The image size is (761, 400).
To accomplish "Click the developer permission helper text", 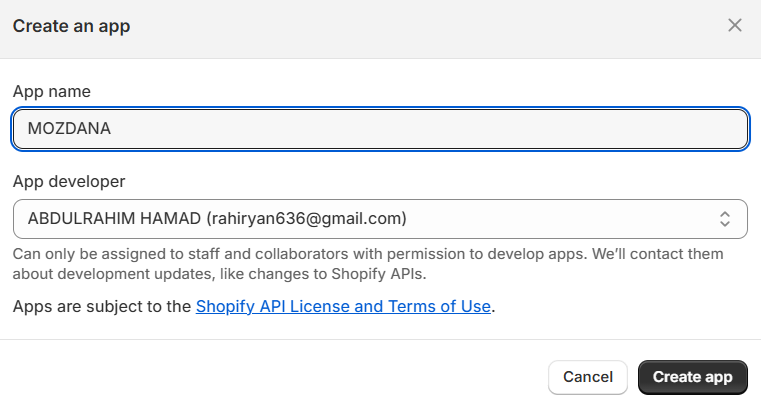I will tap(368, 264).
